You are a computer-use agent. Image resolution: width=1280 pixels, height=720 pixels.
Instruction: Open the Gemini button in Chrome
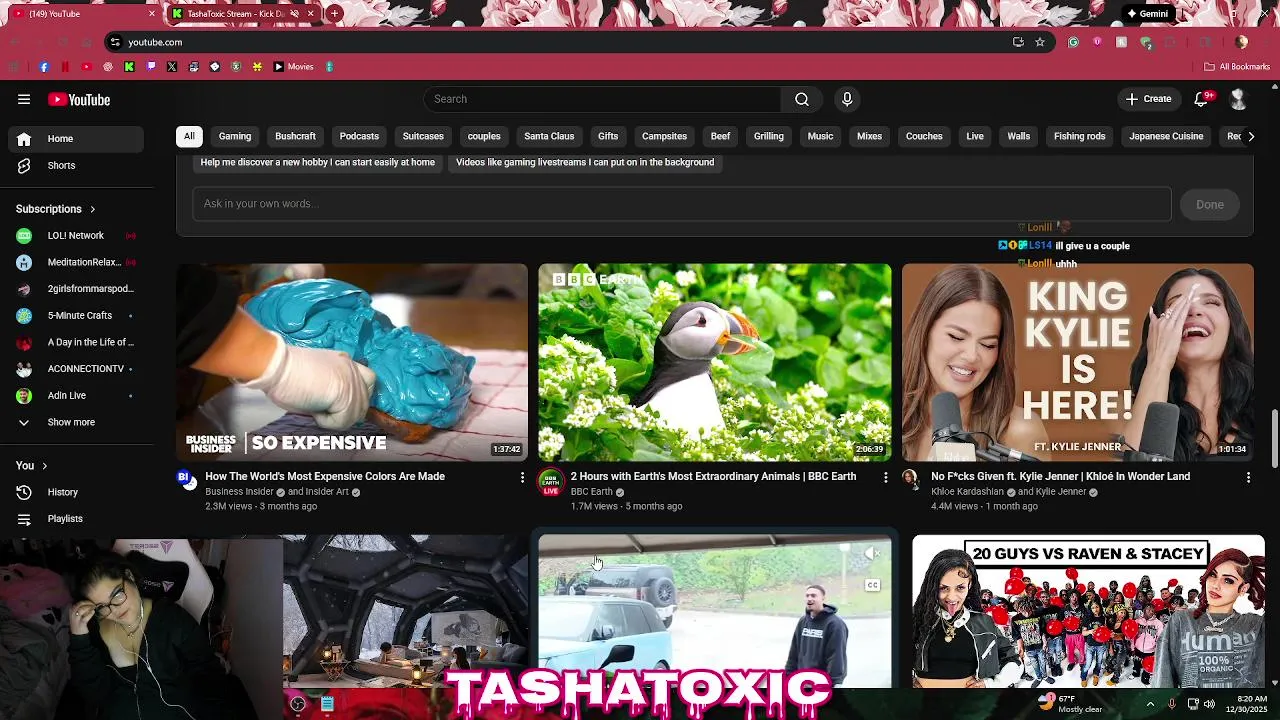click(1147, 14)
